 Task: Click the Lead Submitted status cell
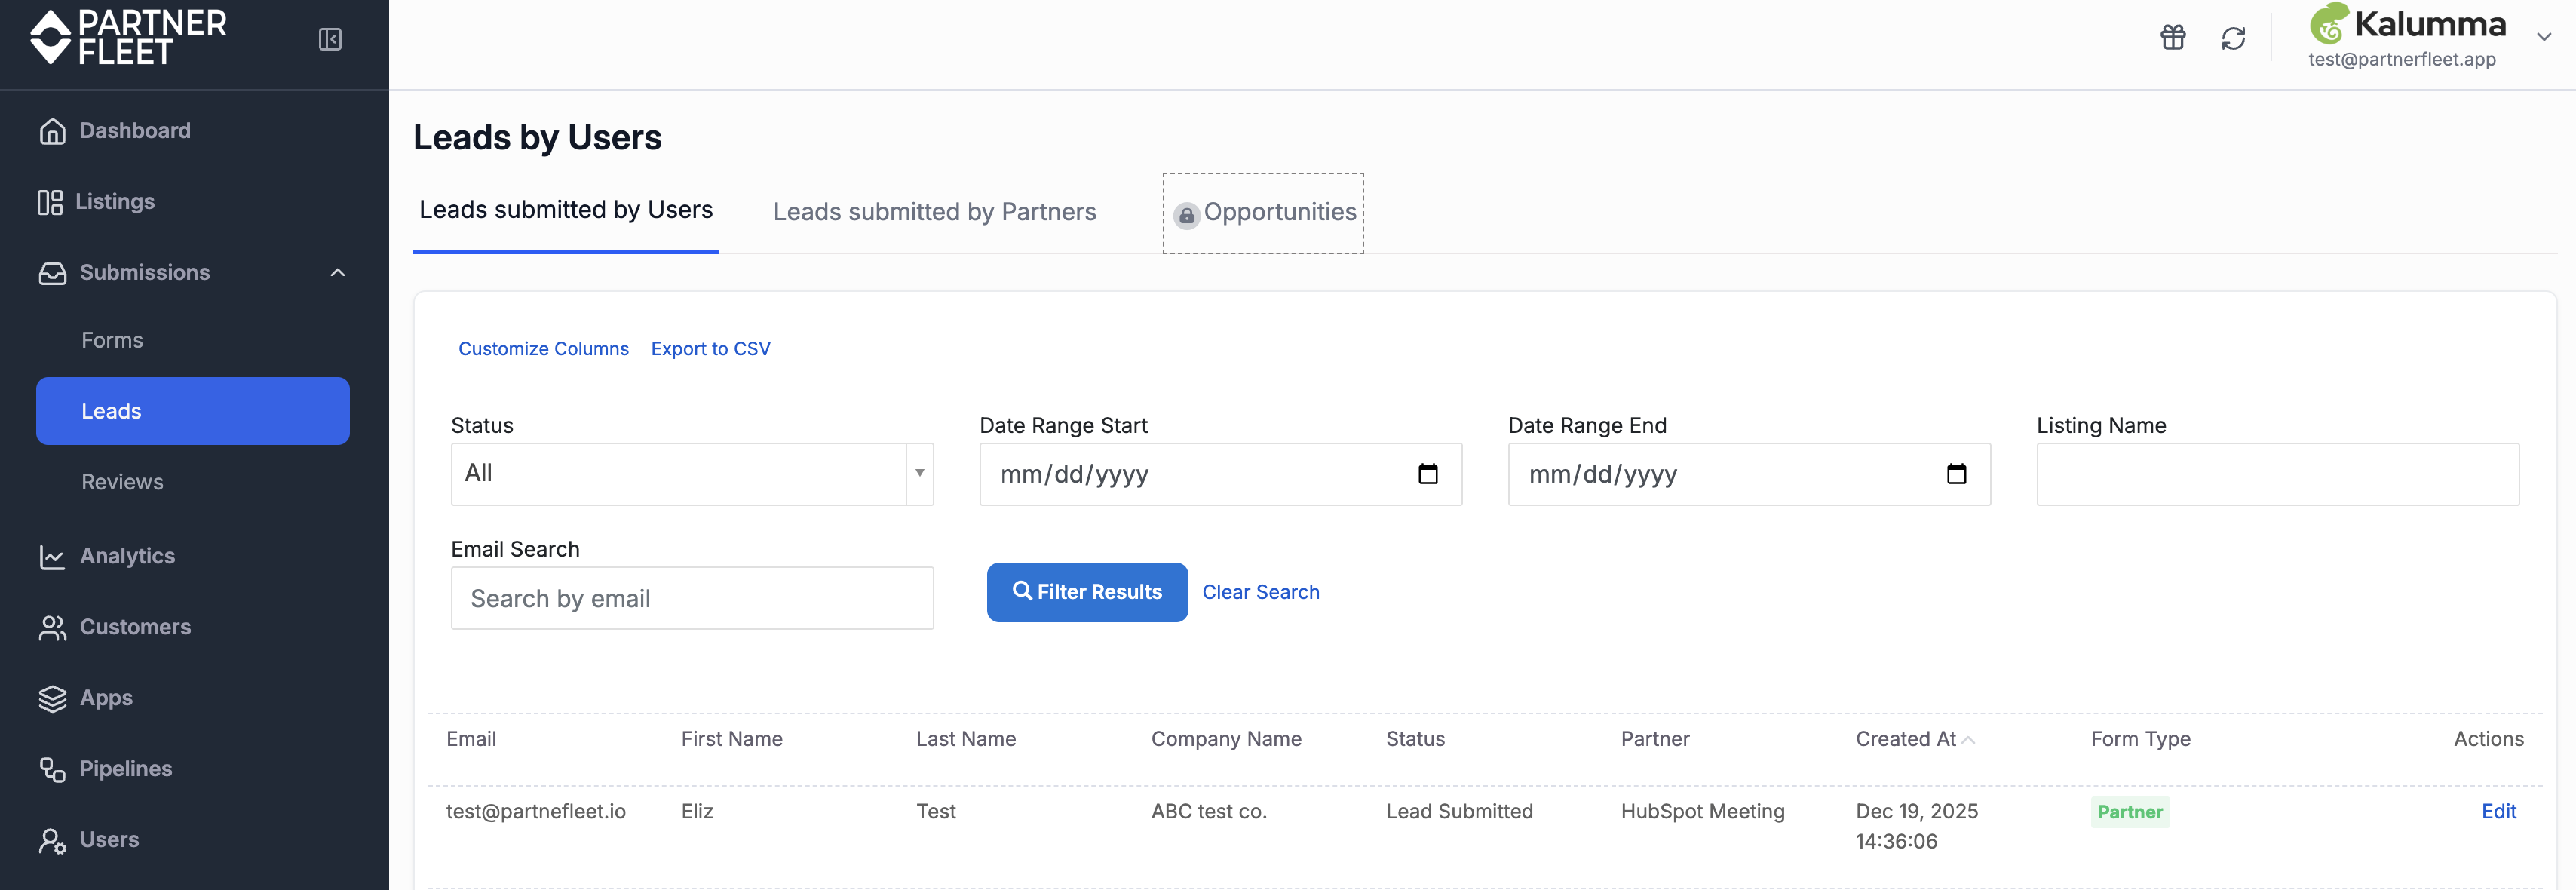(1459, 811)
